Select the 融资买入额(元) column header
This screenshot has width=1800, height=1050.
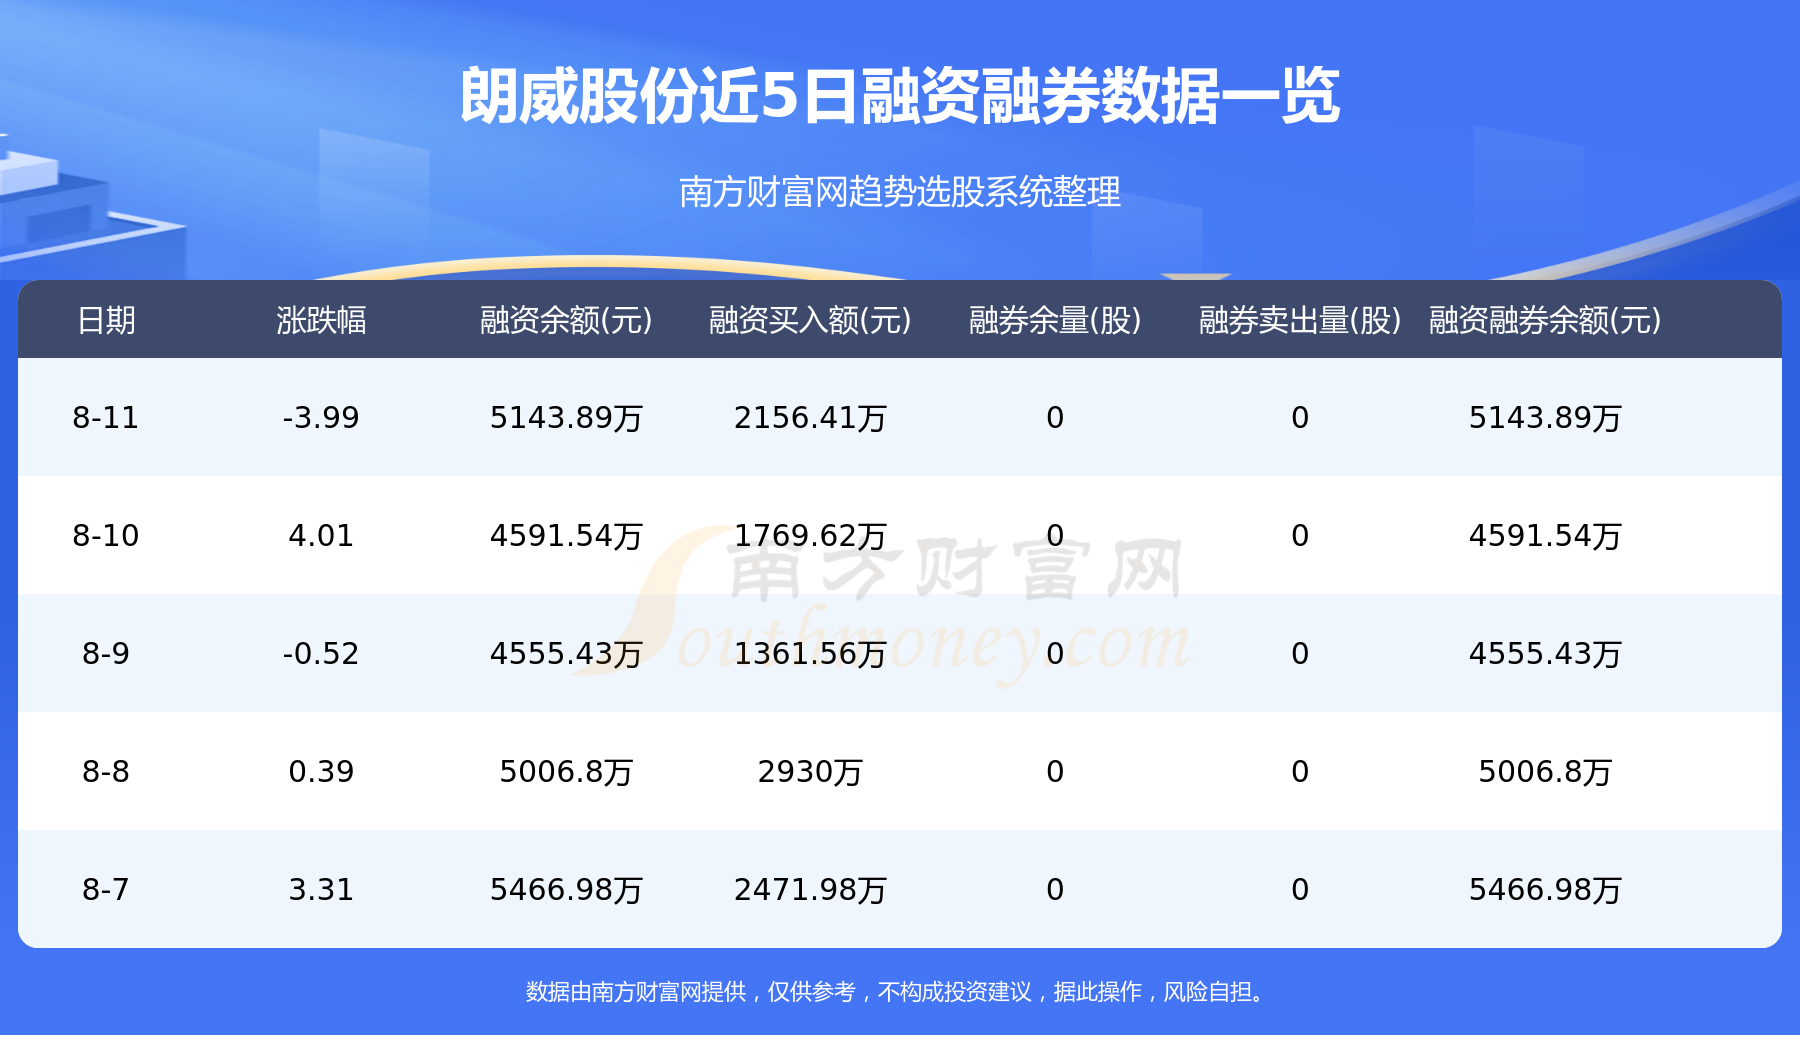810,320
